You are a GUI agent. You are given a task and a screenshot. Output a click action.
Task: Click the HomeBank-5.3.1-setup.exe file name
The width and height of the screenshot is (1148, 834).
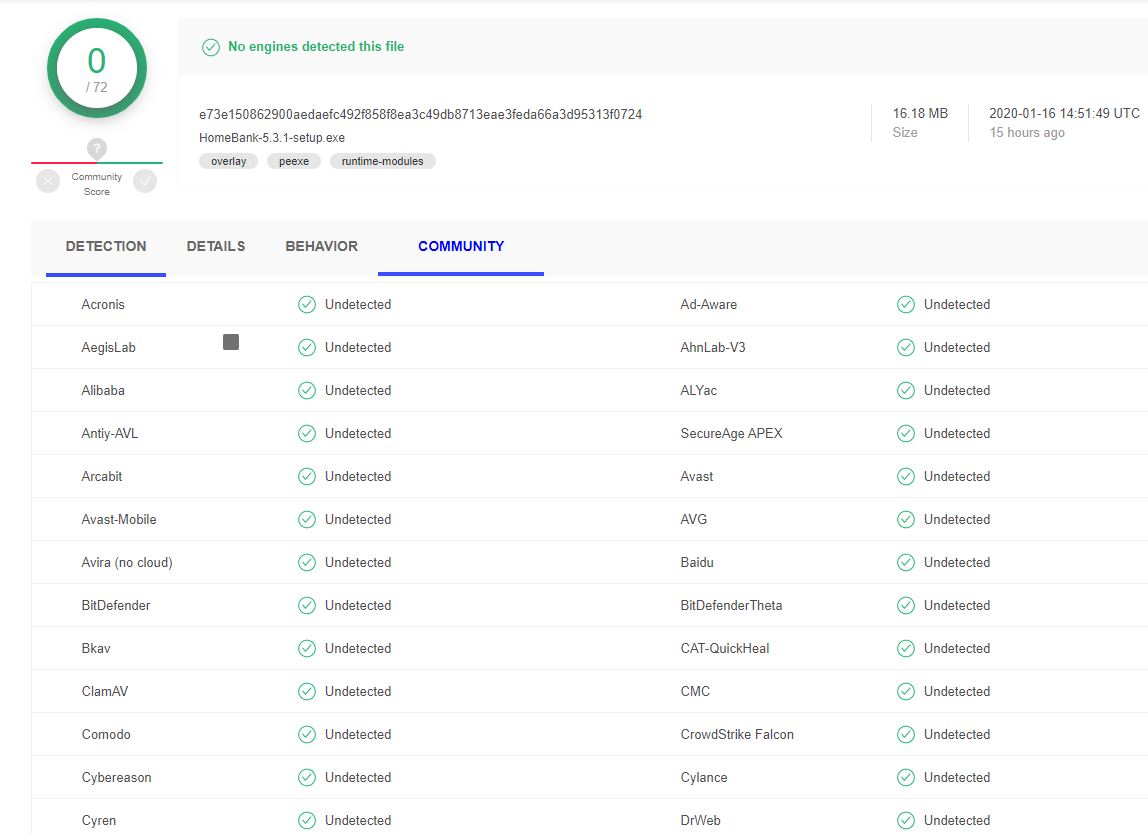[272, 138]
